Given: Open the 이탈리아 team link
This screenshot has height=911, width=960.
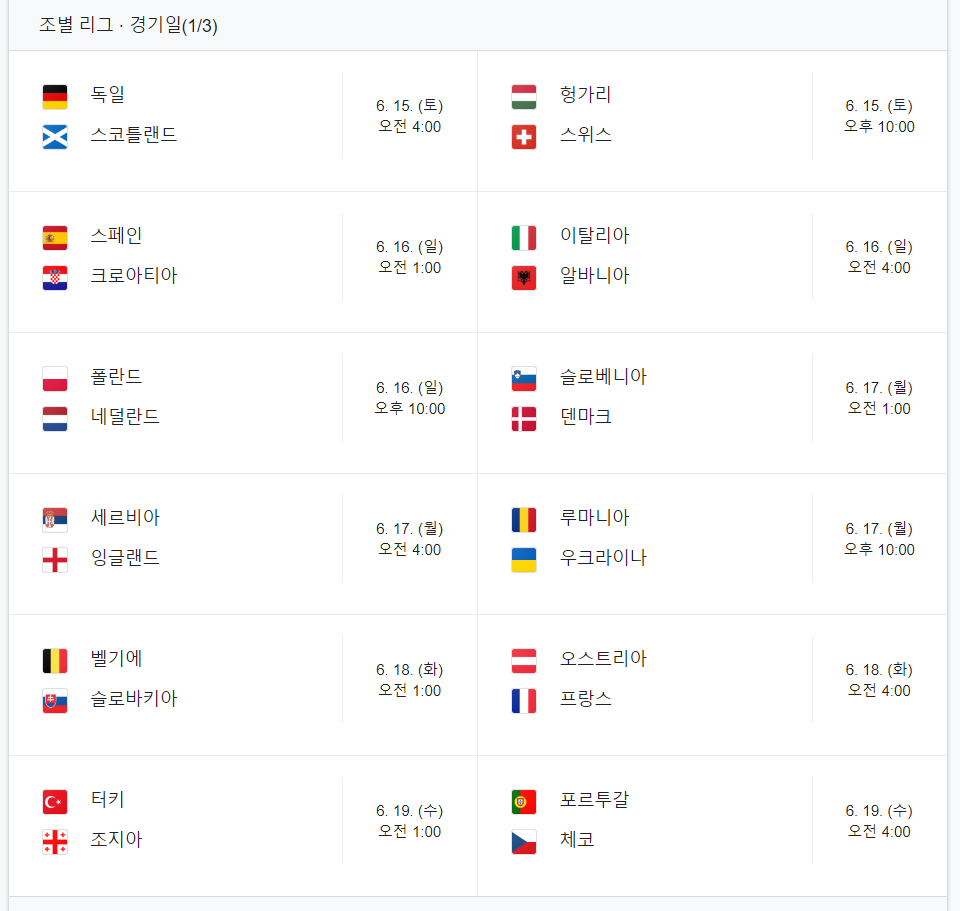Looking at the screenshot, I should (594, 235).
